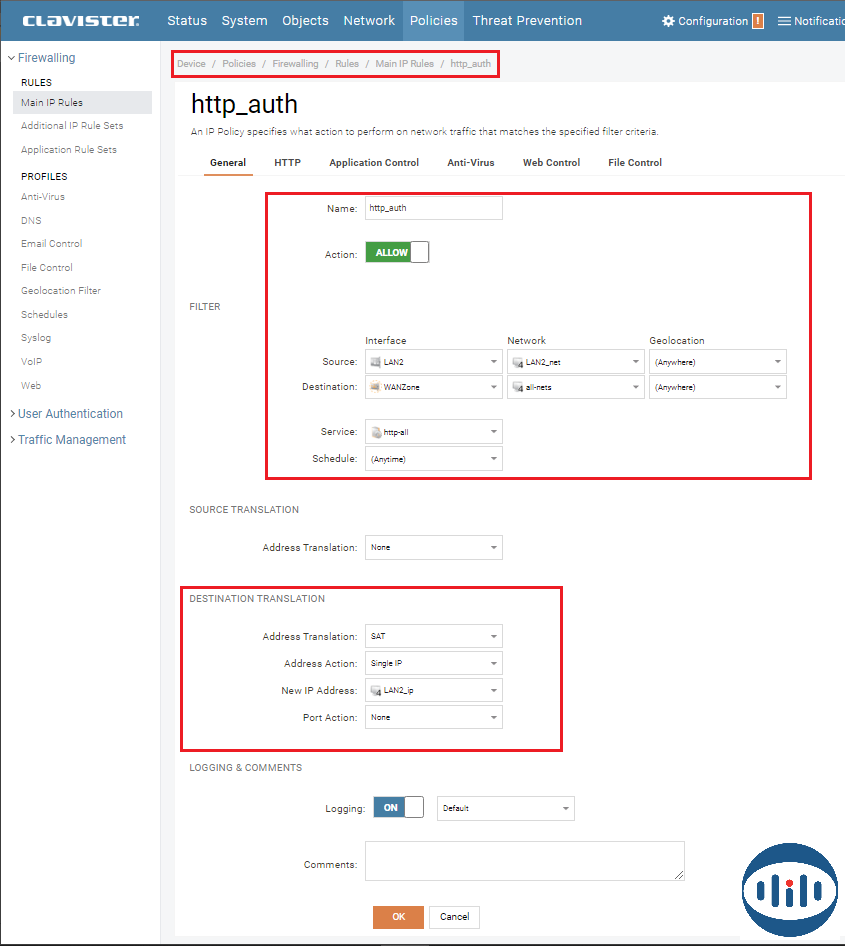Expand the User Authentication section
This screenshot has width=845, height=946.
coord(11,414)
